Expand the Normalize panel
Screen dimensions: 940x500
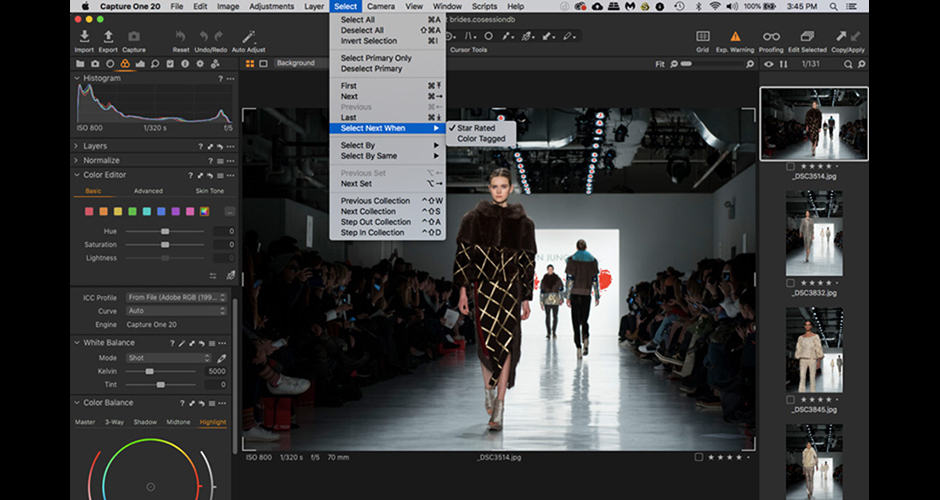point(76,160)
